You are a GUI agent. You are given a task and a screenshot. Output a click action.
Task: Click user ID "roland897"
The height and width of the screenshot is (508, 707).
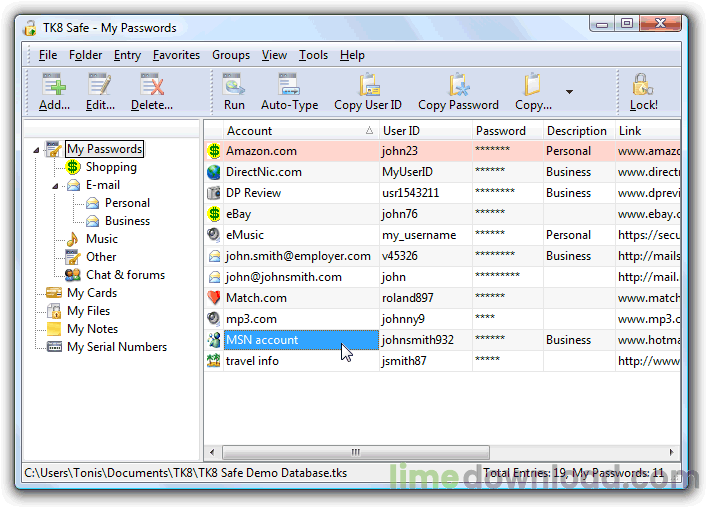[x=408, y=298]
